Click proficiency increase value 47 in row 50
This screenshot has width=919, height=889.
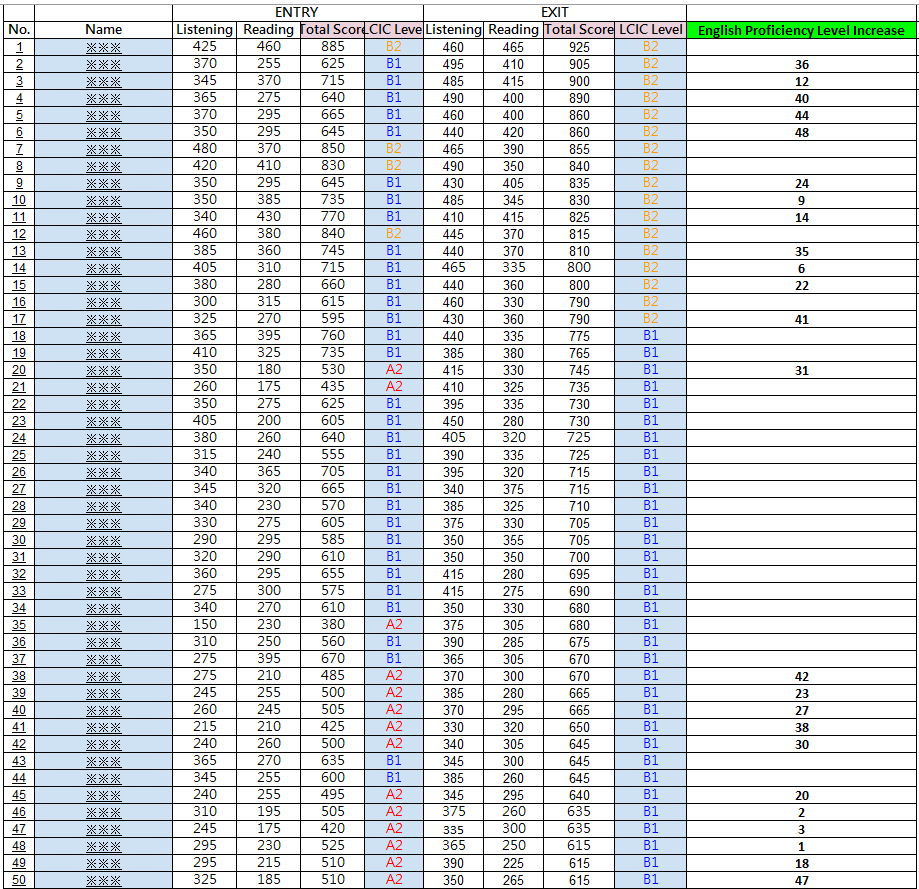(x=801, y=880)
